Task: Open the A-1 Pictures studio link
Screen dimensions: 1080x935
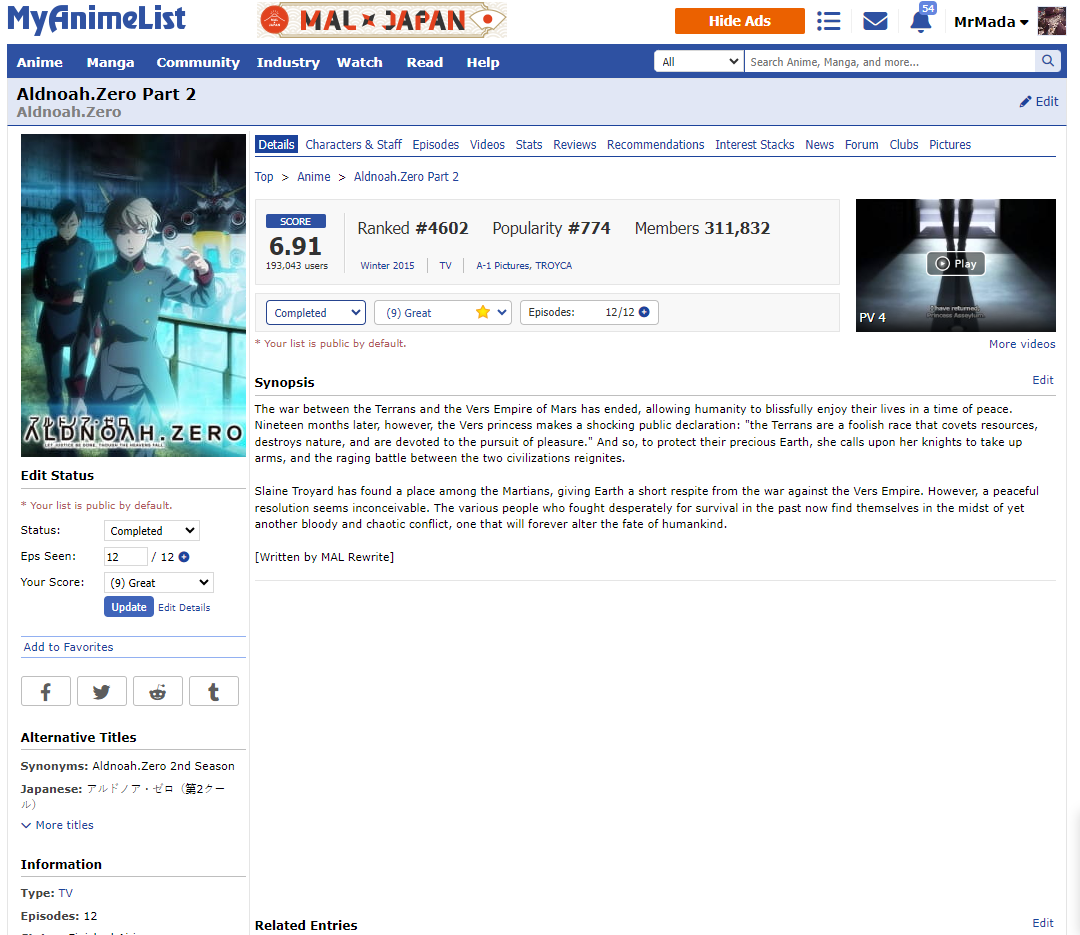Action: (x=503, y=265)
